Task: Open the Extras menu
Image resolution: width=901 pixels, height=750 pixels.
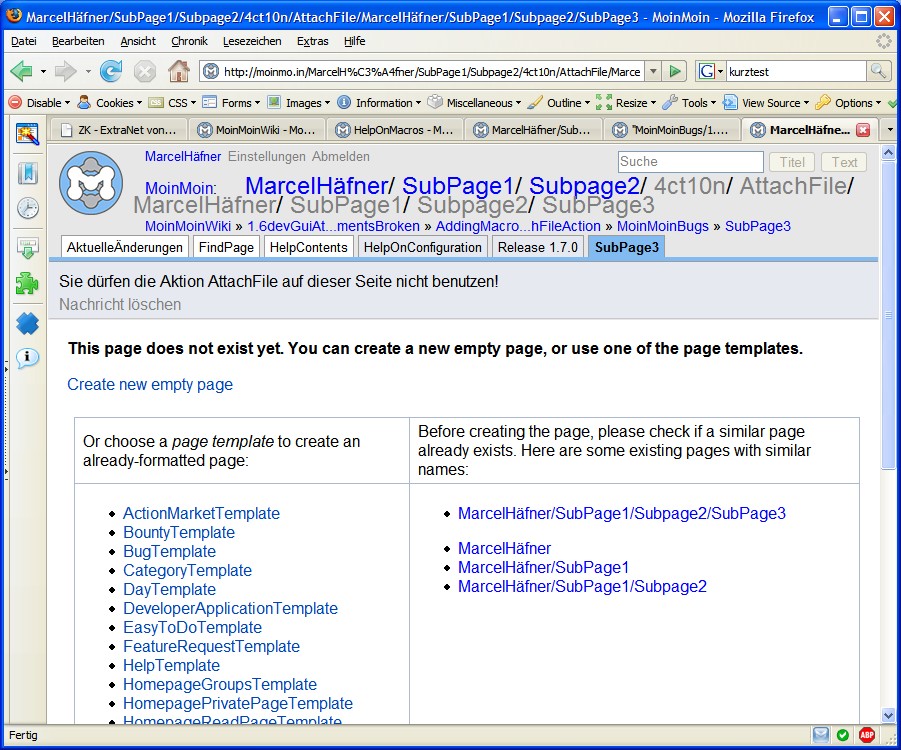Action: 313,41
